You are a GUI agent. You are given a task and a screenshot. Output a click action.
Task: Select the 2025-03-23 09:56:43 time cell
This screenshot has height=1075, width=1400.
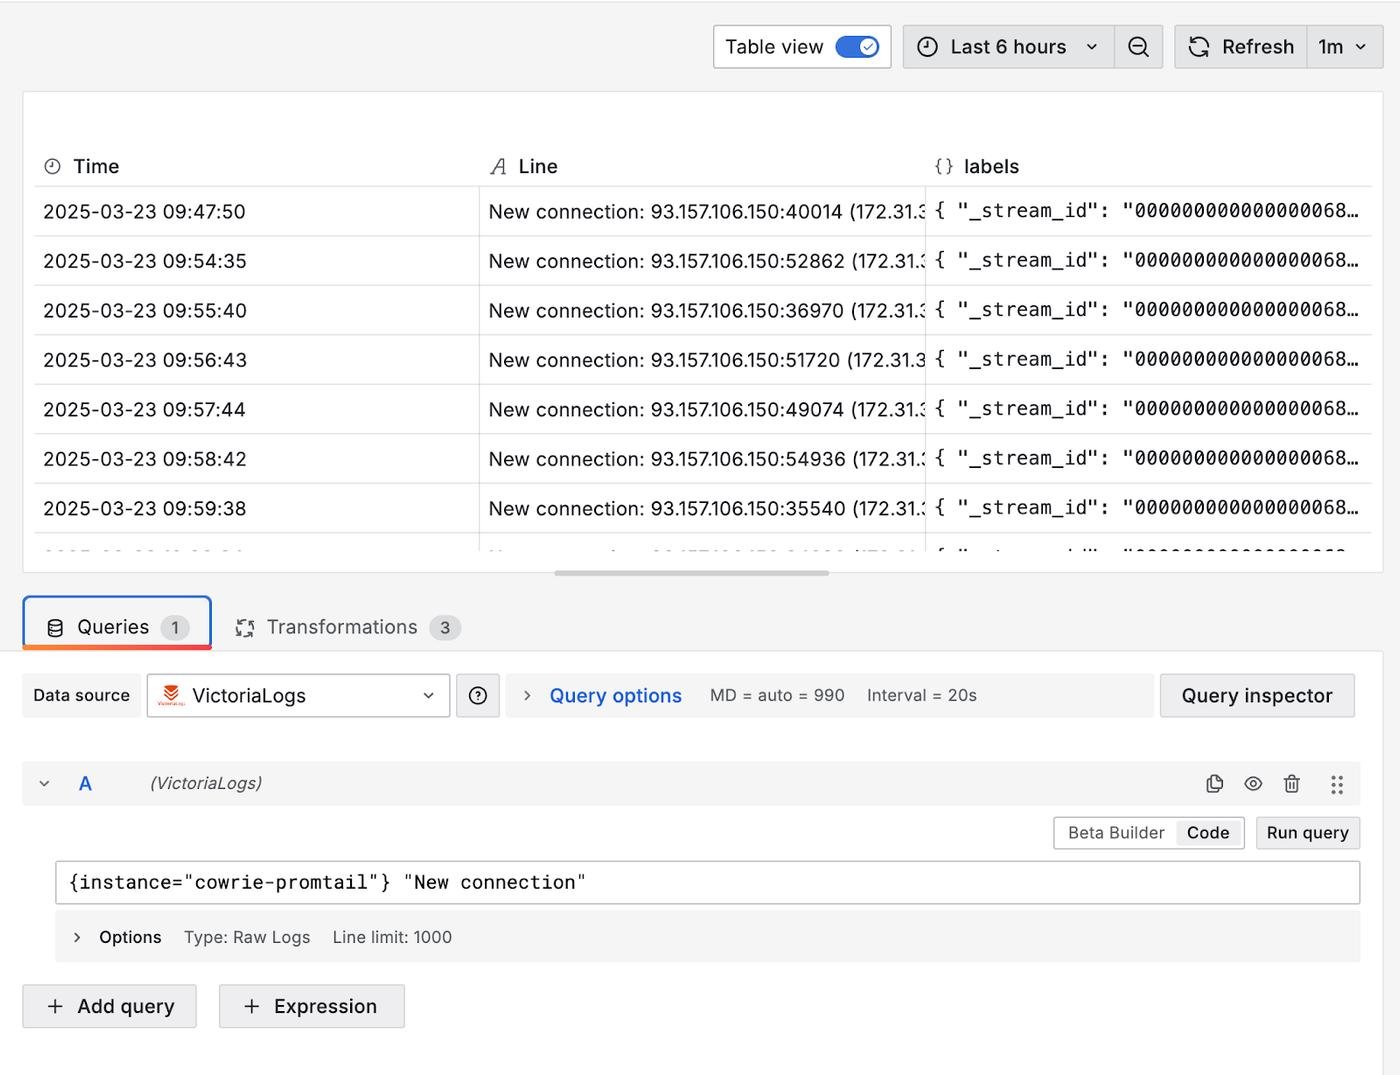click(257, 360)
